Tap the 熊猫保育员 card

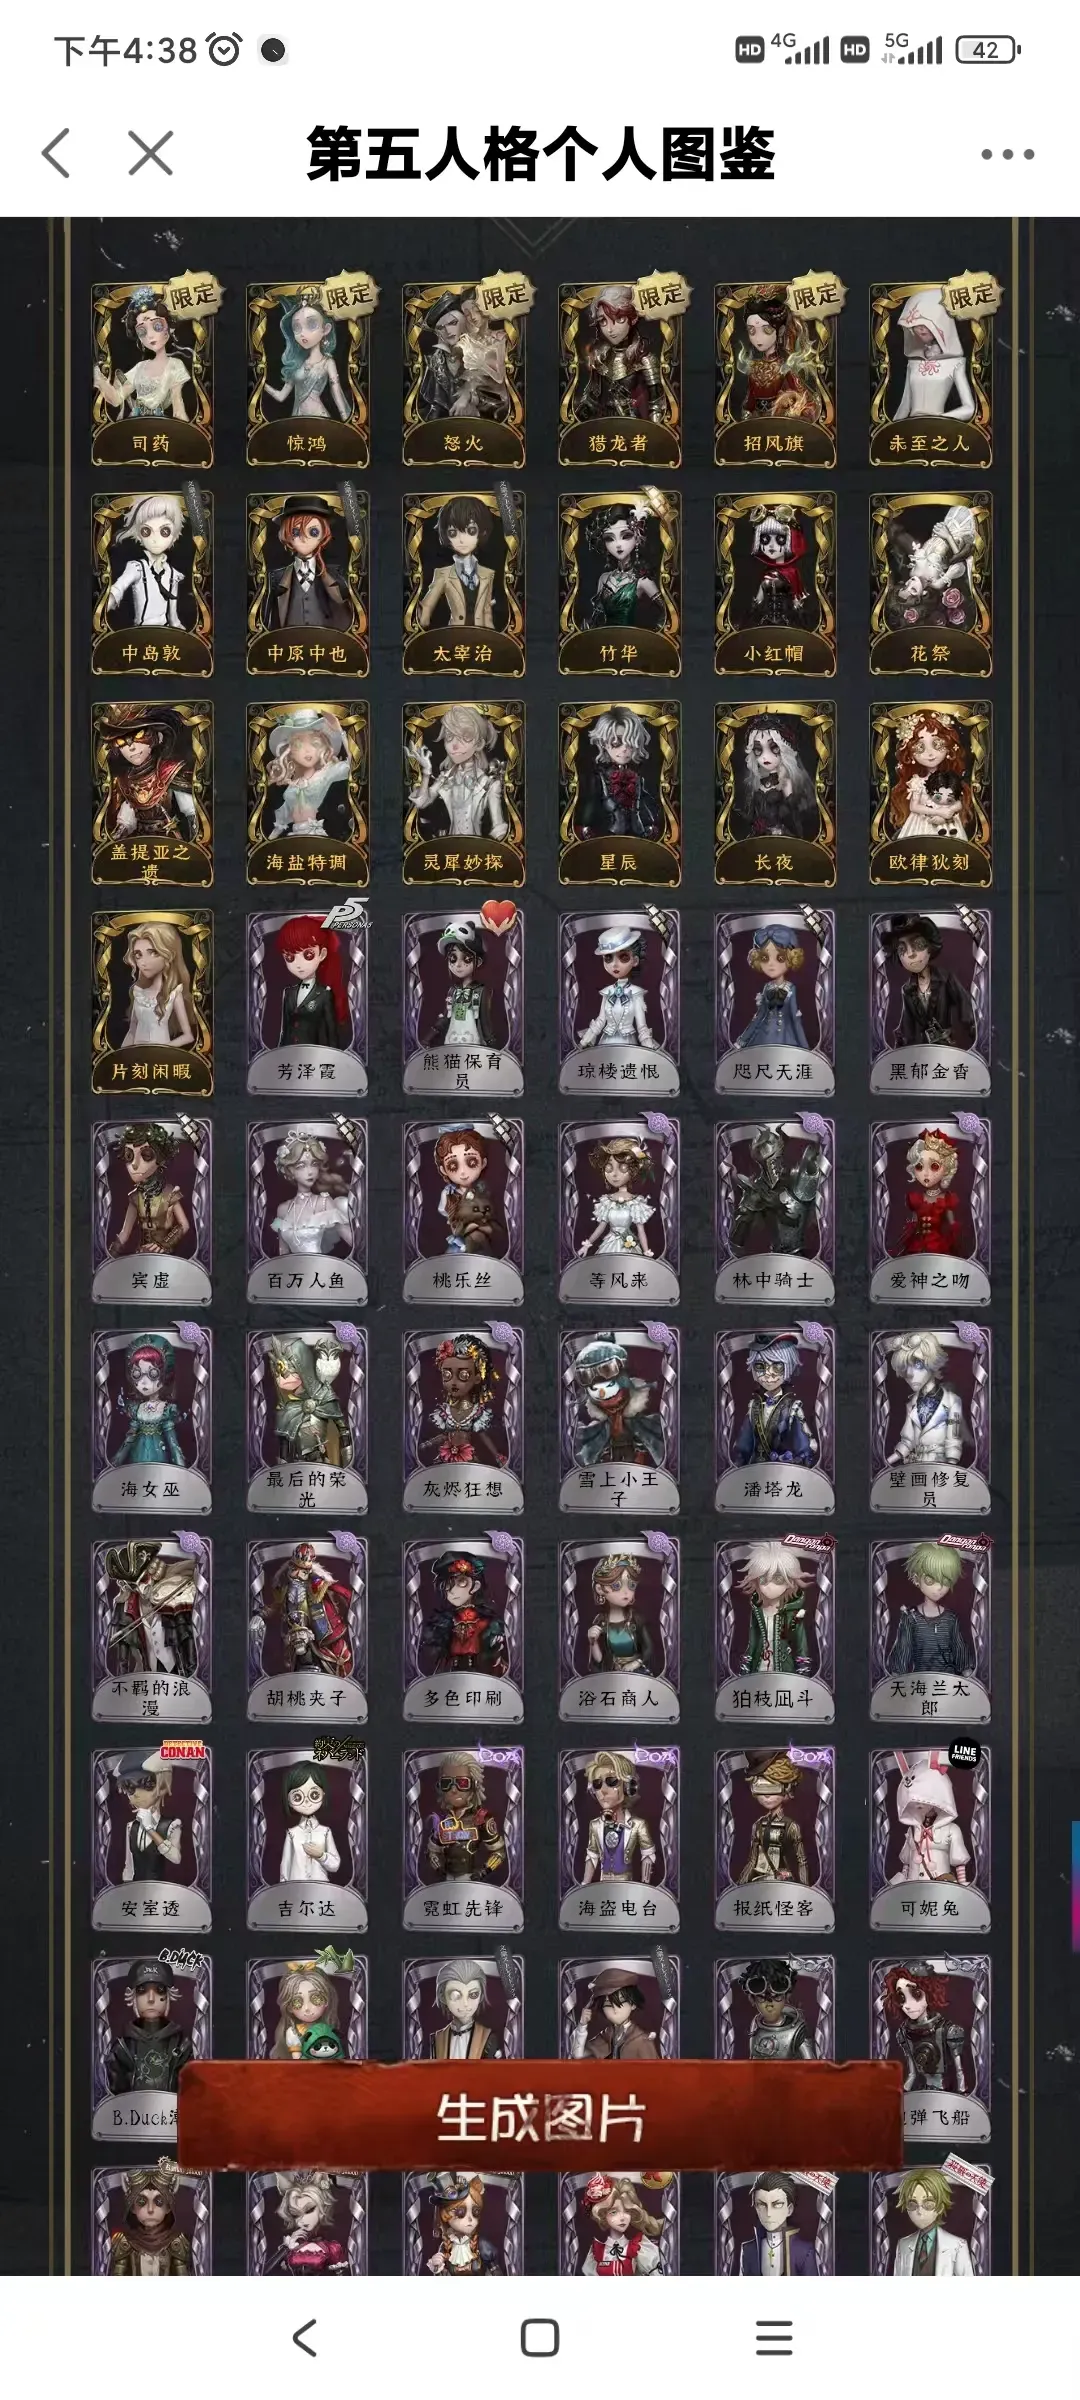(x=464, y=1003)
